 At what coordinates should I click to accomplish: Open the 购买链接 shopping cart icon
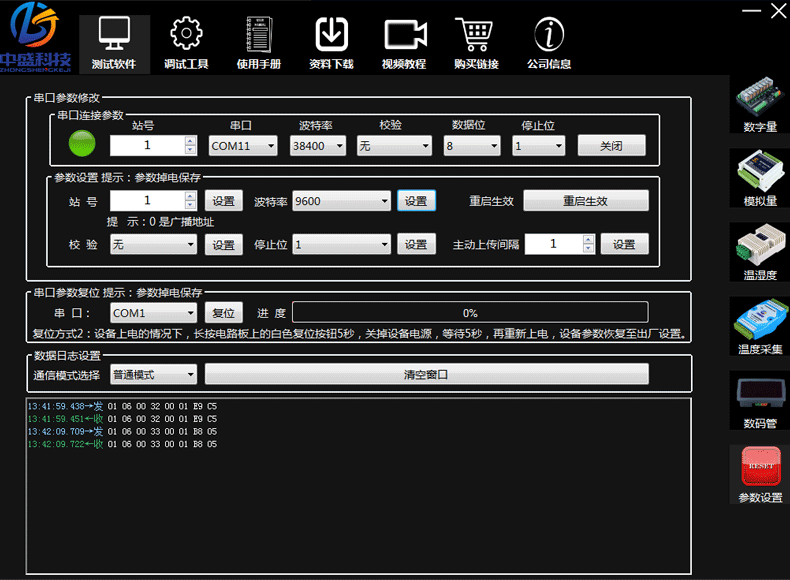coord(476,44)
